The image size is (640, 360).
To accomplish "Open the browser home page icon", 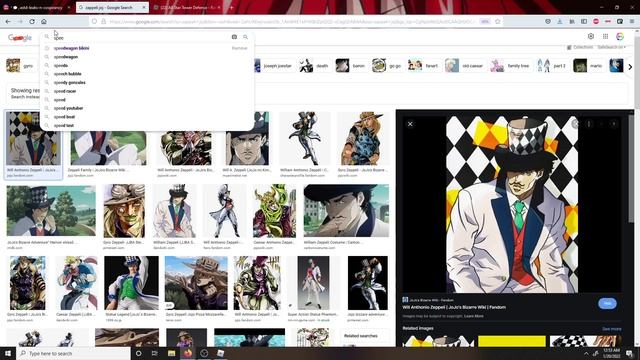I will 44,21.
